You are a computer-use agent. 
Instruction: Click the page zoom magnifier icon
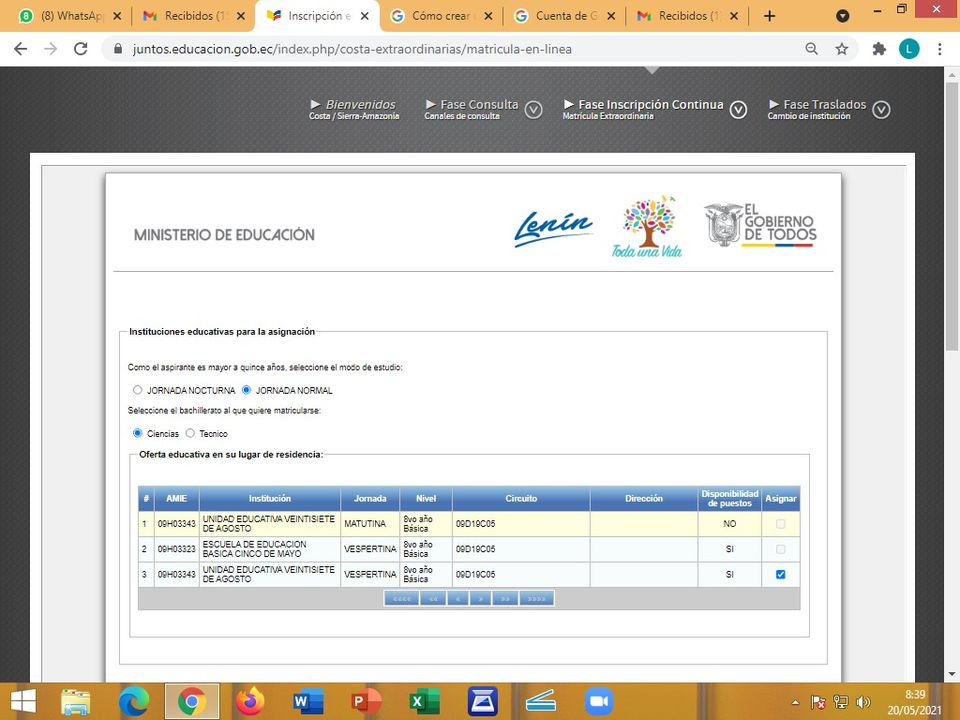coord(812,48)
